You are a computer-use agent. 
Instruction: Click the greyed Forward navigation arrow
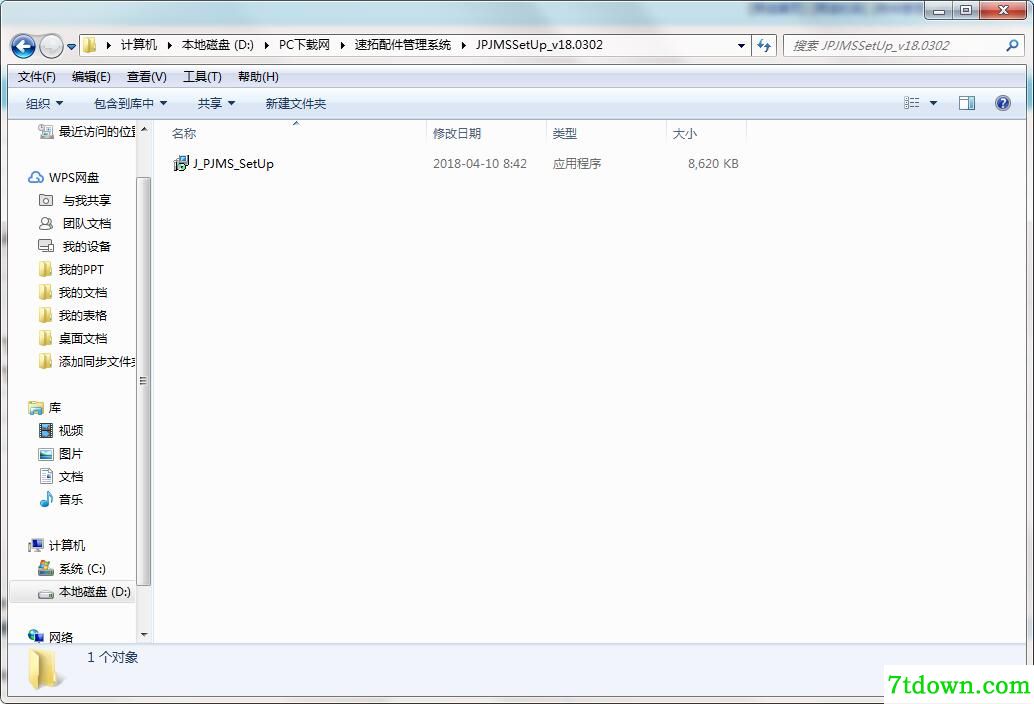[51, 46]
